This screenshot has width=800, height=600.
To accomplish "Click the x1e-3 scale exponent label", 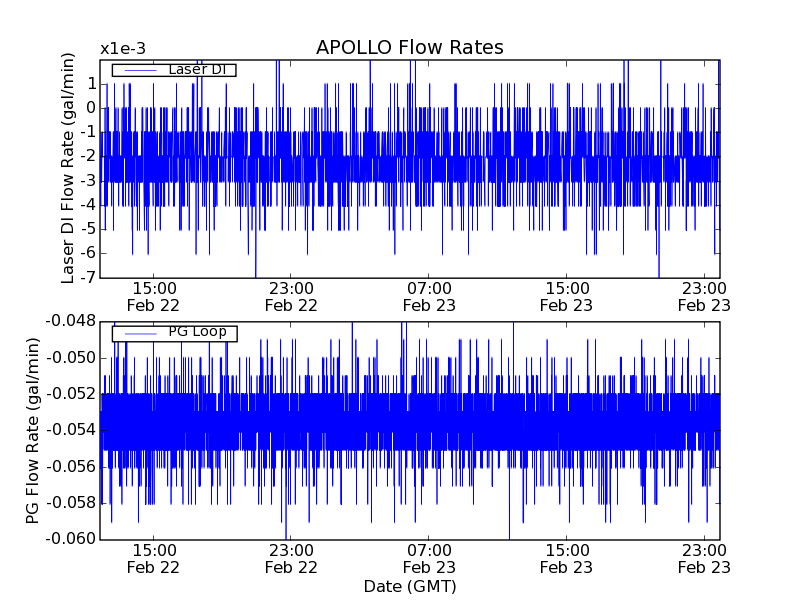I will tap(123, 49).
